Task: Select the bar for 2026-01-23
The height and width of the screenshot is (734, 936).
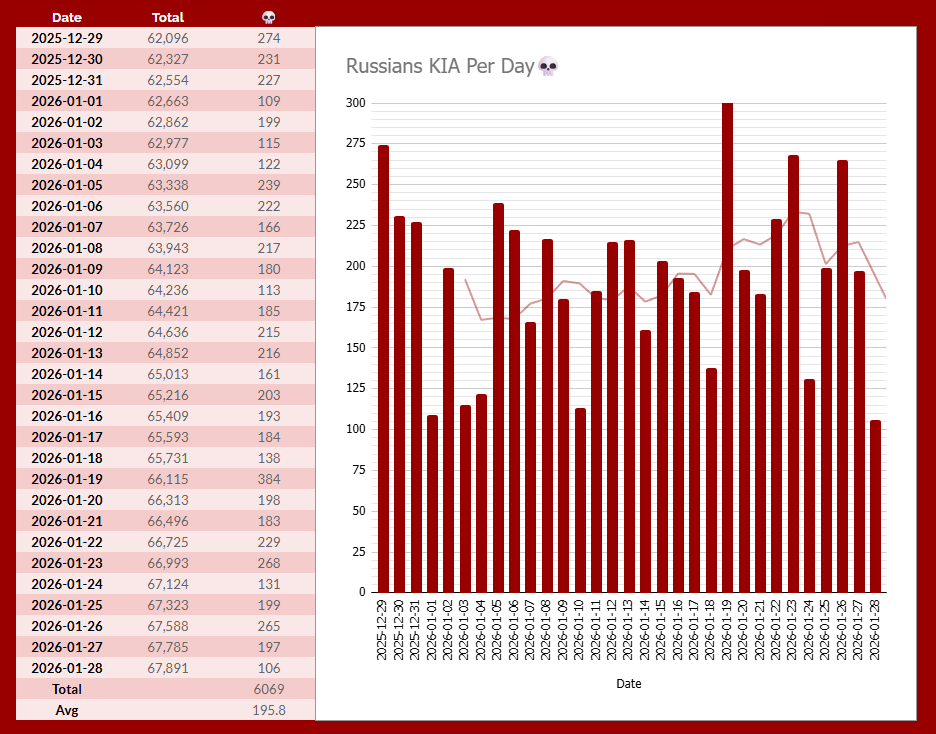Action: [793, 374]
